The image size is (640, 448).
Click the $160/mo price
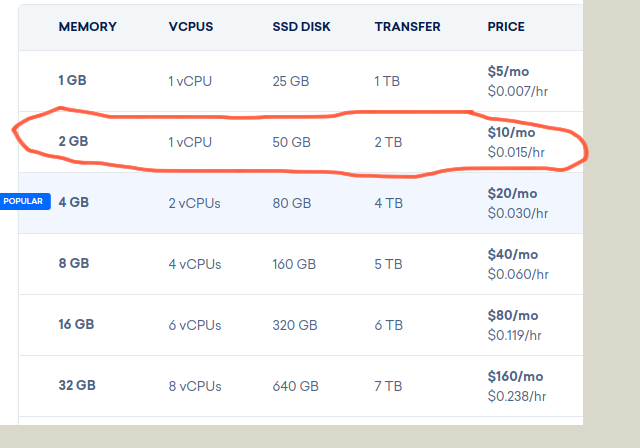point(515,376)
